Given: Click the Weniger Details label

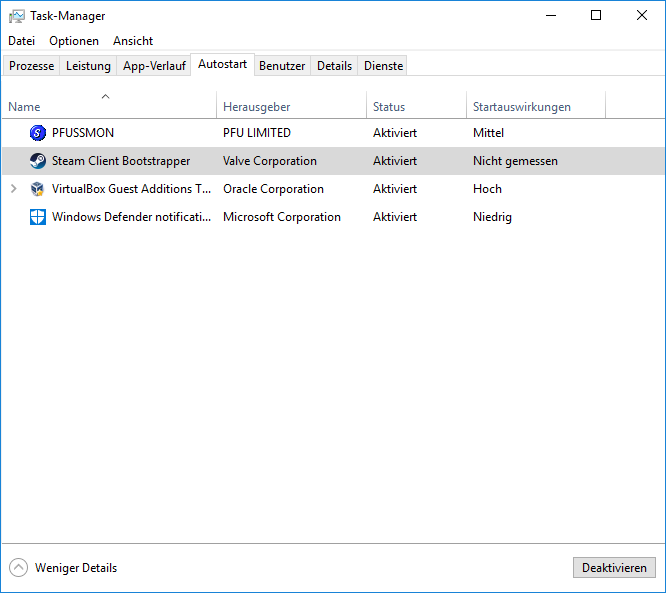Looking at the screenshot, I should 76,568.
